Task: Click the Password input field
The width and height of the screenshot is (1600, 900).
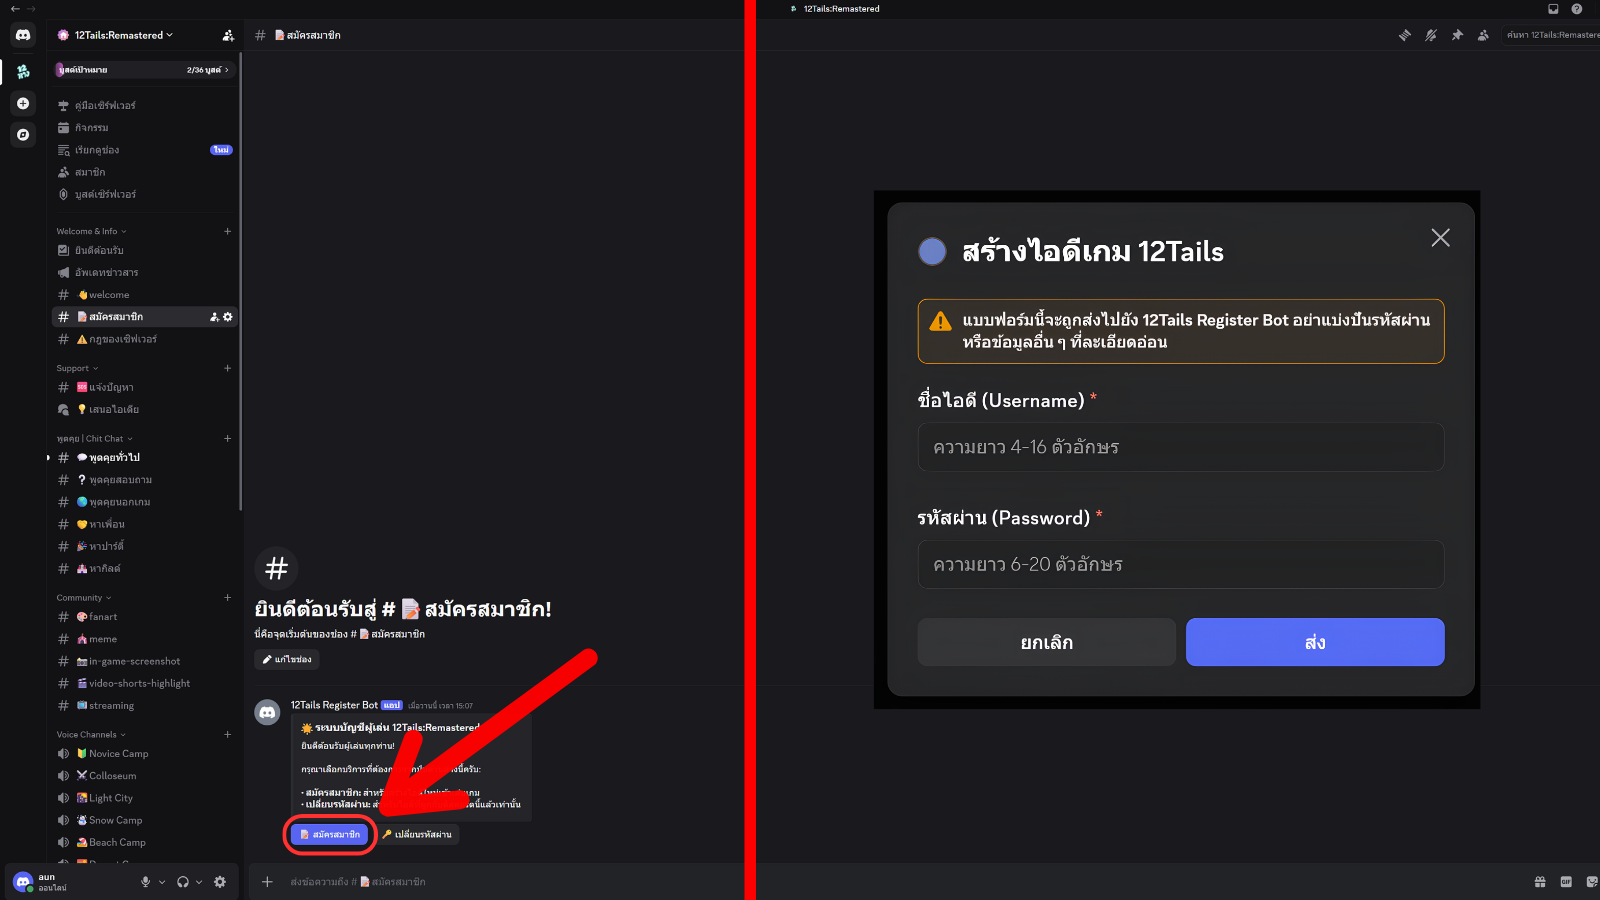Action: pyautogui.click(x=1181, y=565)
